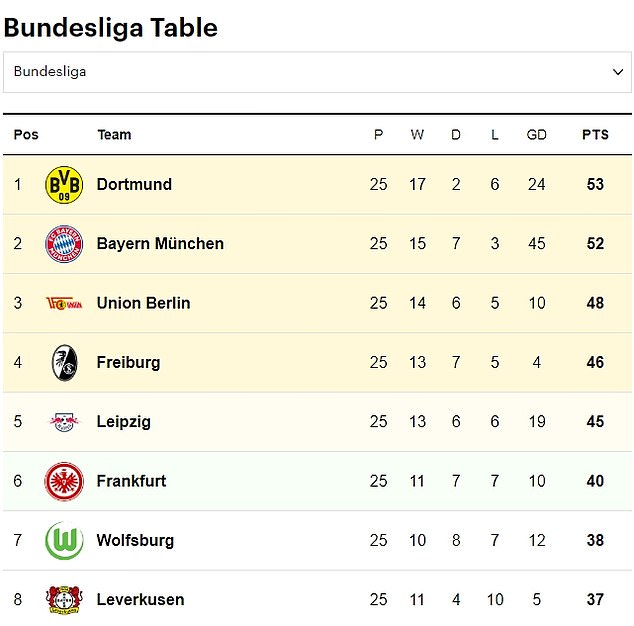Viewport: 634px width, 626px height.
Task: Click the Pos column header
Action: click(26, 135)
